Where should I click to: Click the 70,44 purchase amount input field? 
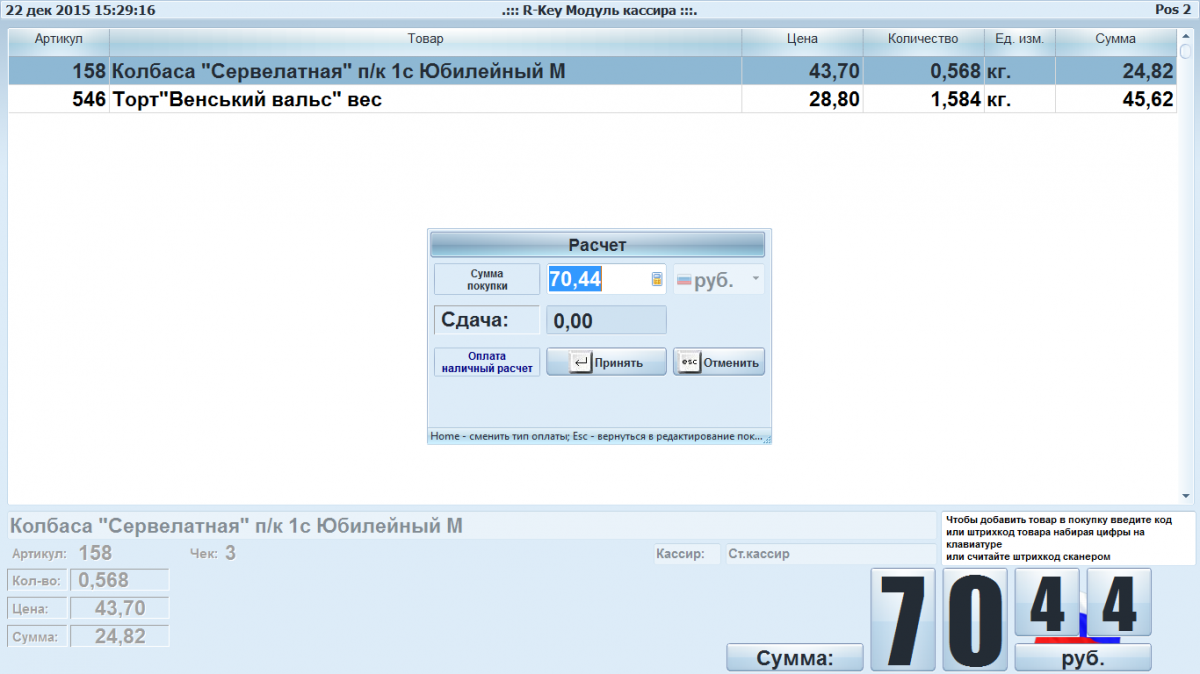pos(596,280)
